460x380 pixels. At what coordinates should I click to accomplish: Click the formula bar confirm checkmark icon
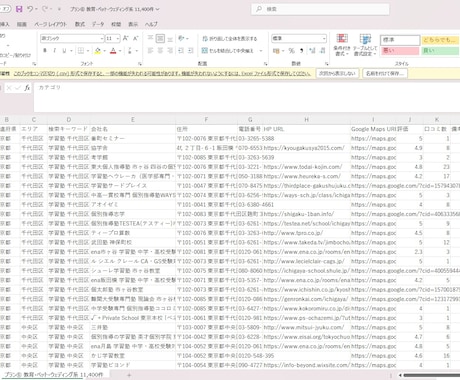[18, 88]
